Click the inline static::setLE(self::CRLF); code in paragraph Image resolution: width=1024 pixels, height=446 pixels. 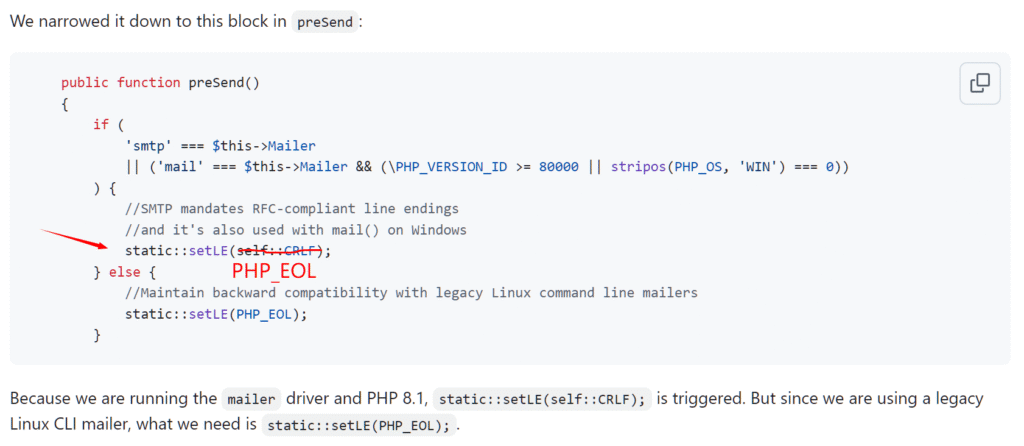[544, 399]
